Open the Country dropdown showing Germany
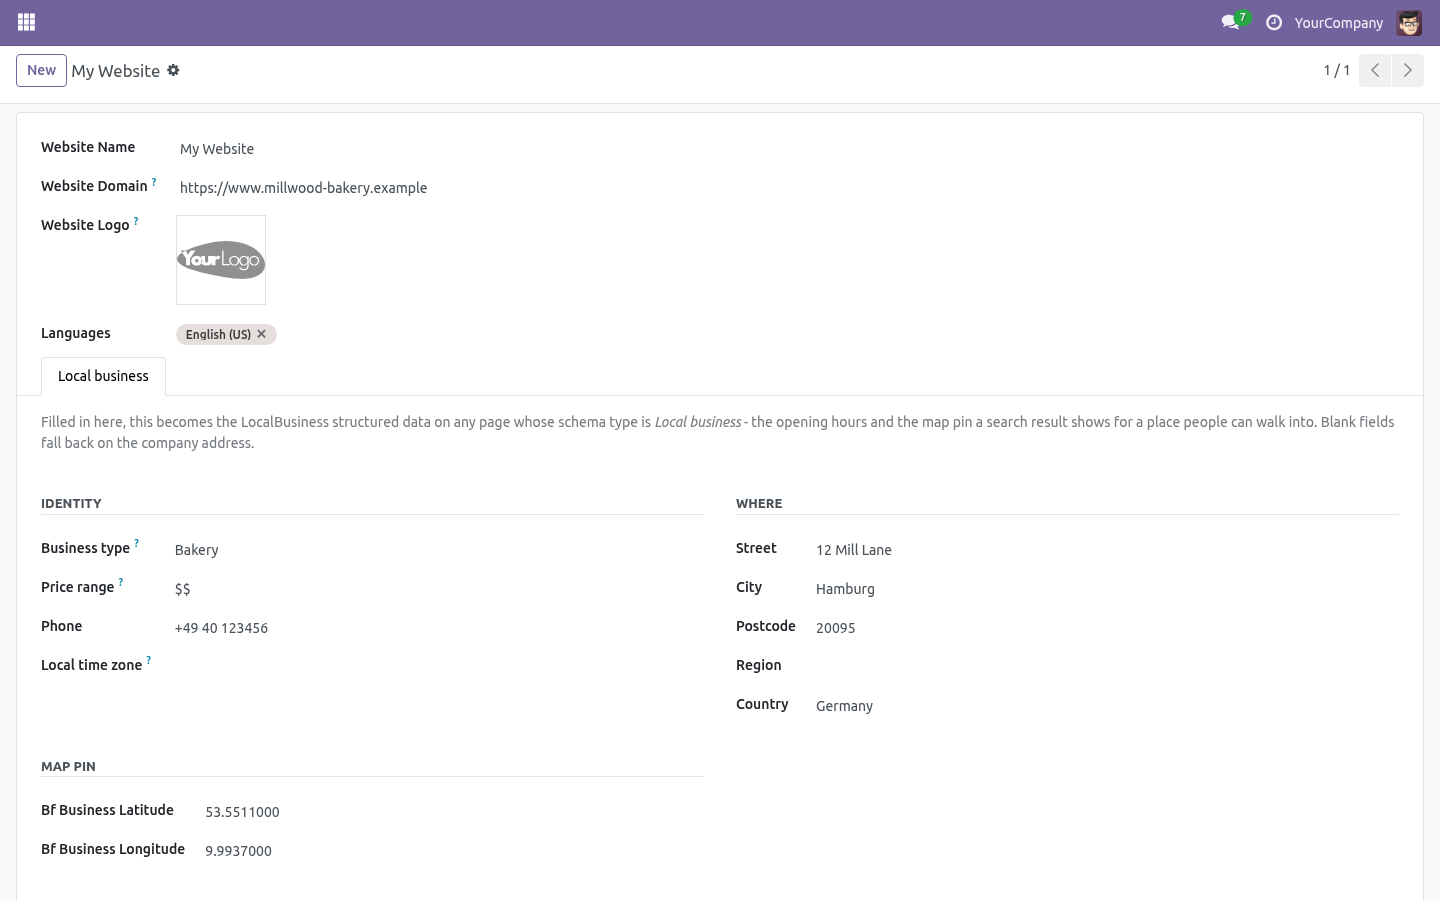Image resolution: width=1440 pixels, height=900 pixels. tap(1105, 706)
